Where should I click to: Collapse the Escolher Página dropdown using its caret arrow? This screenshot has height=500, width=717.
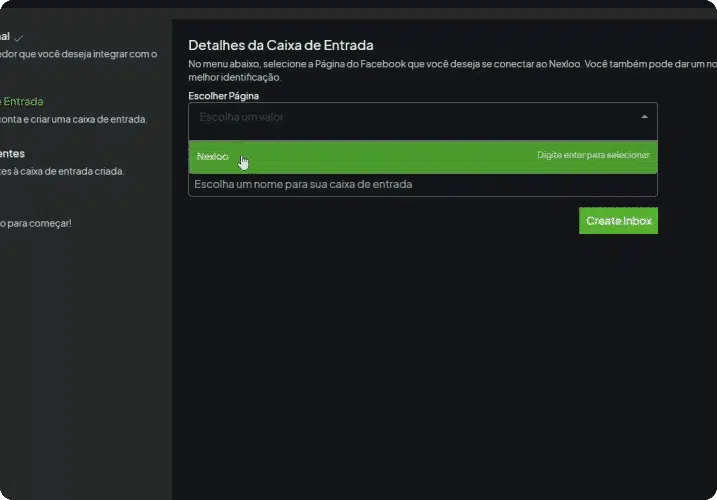click(x=644, y=117)
